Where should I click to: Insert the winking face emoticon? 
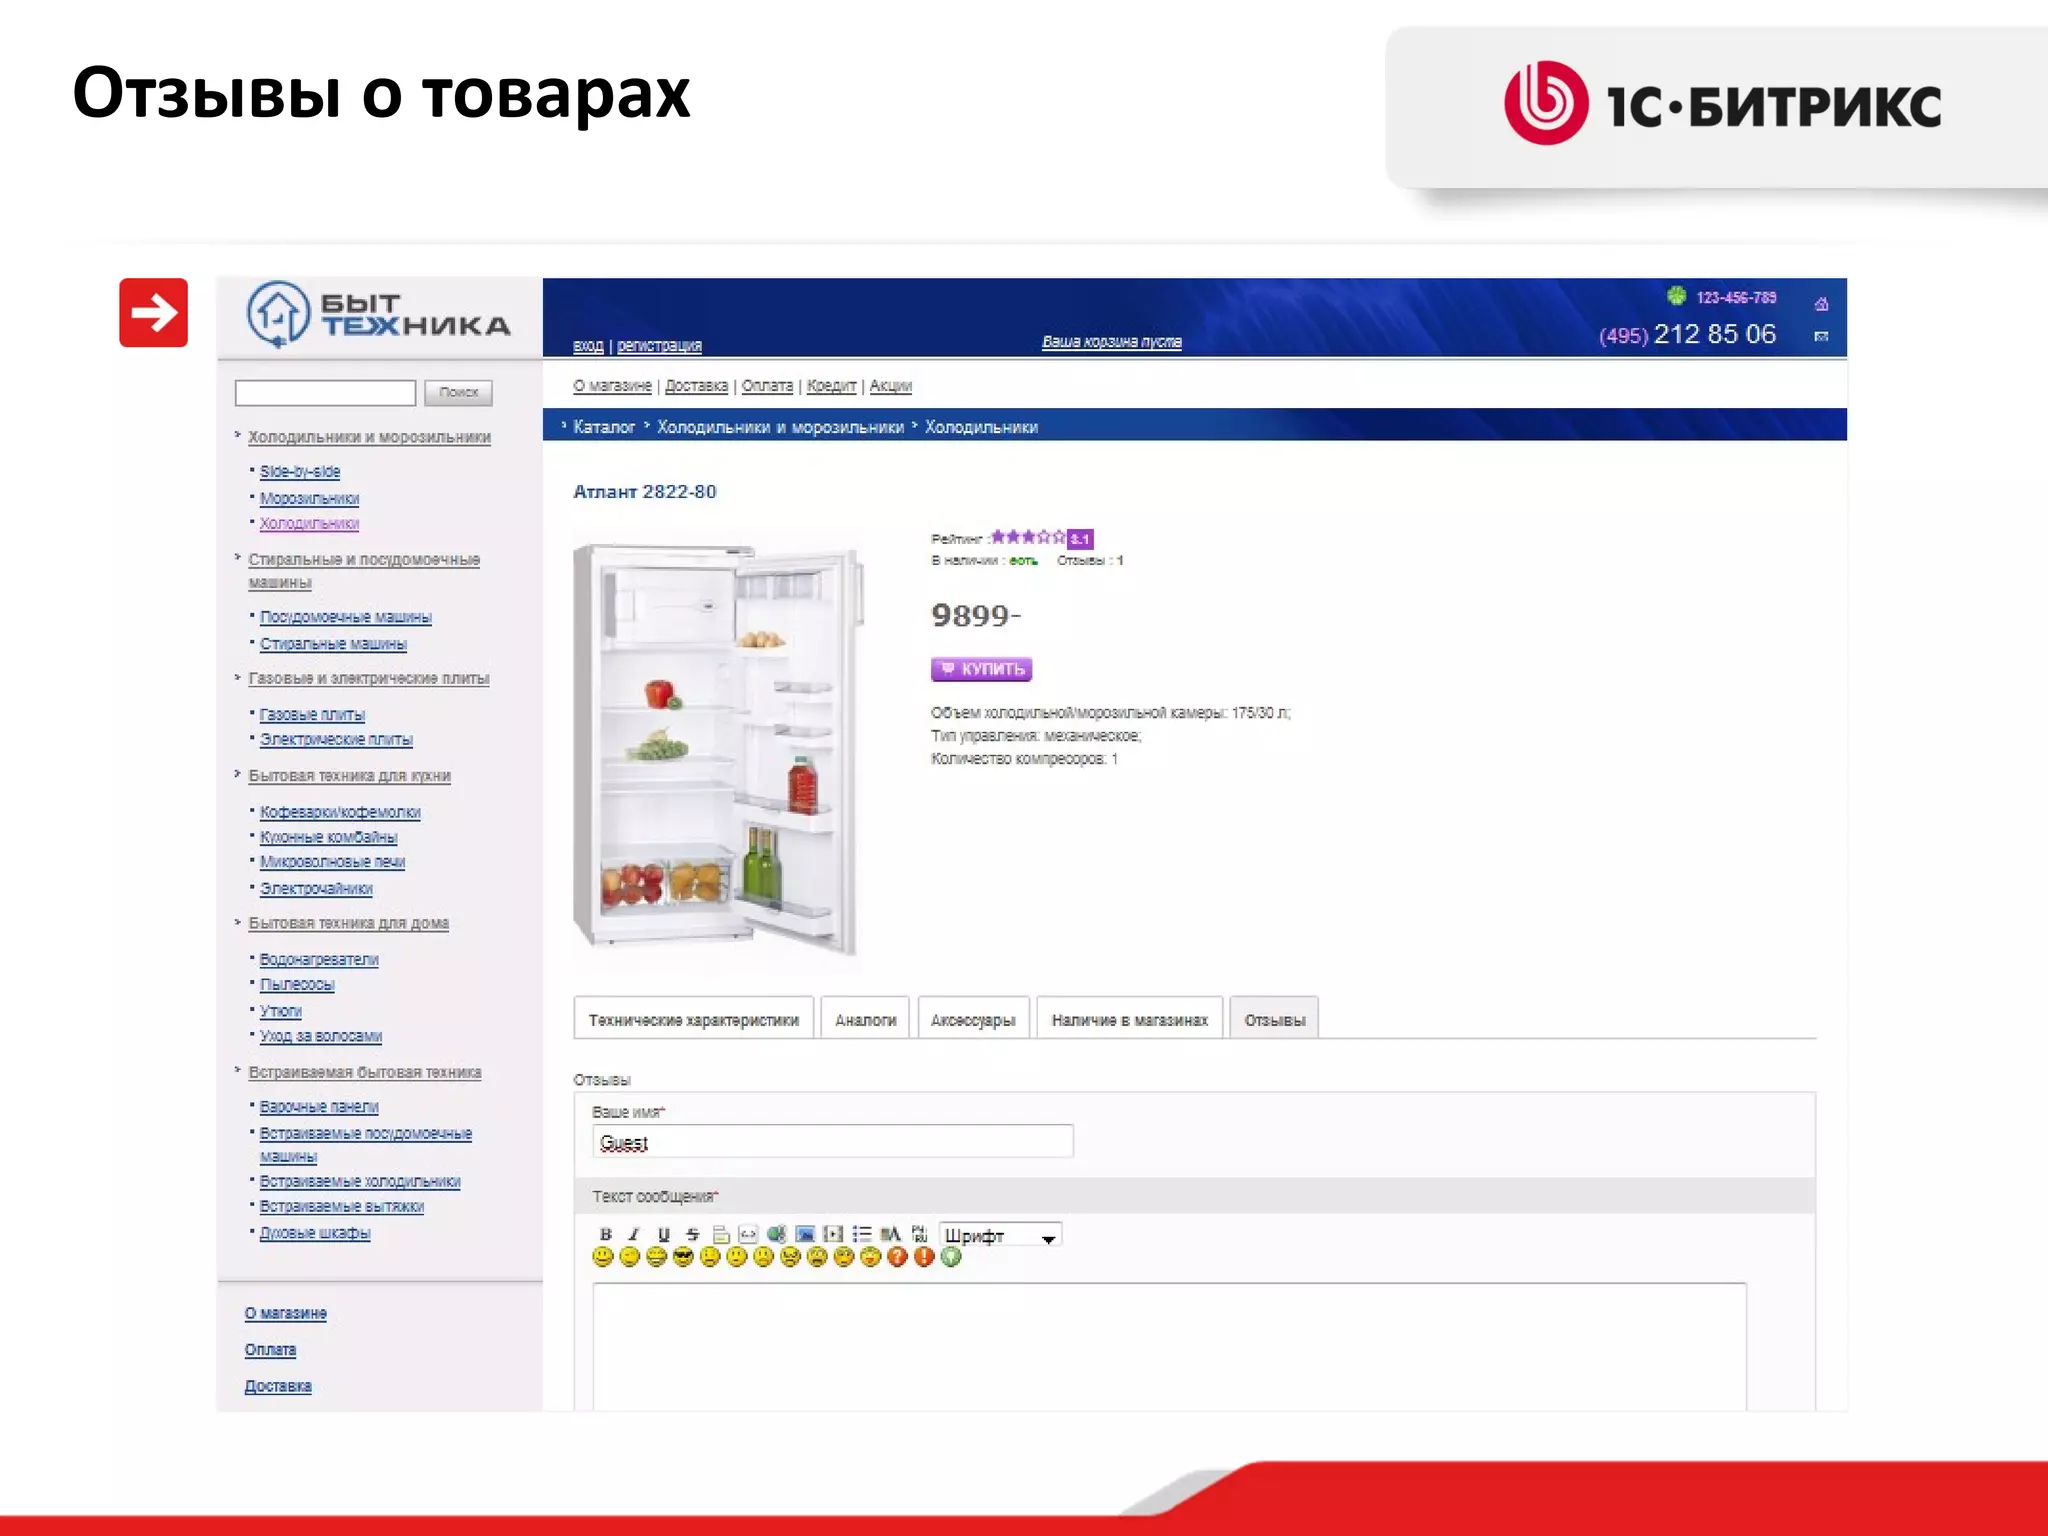629,1257
